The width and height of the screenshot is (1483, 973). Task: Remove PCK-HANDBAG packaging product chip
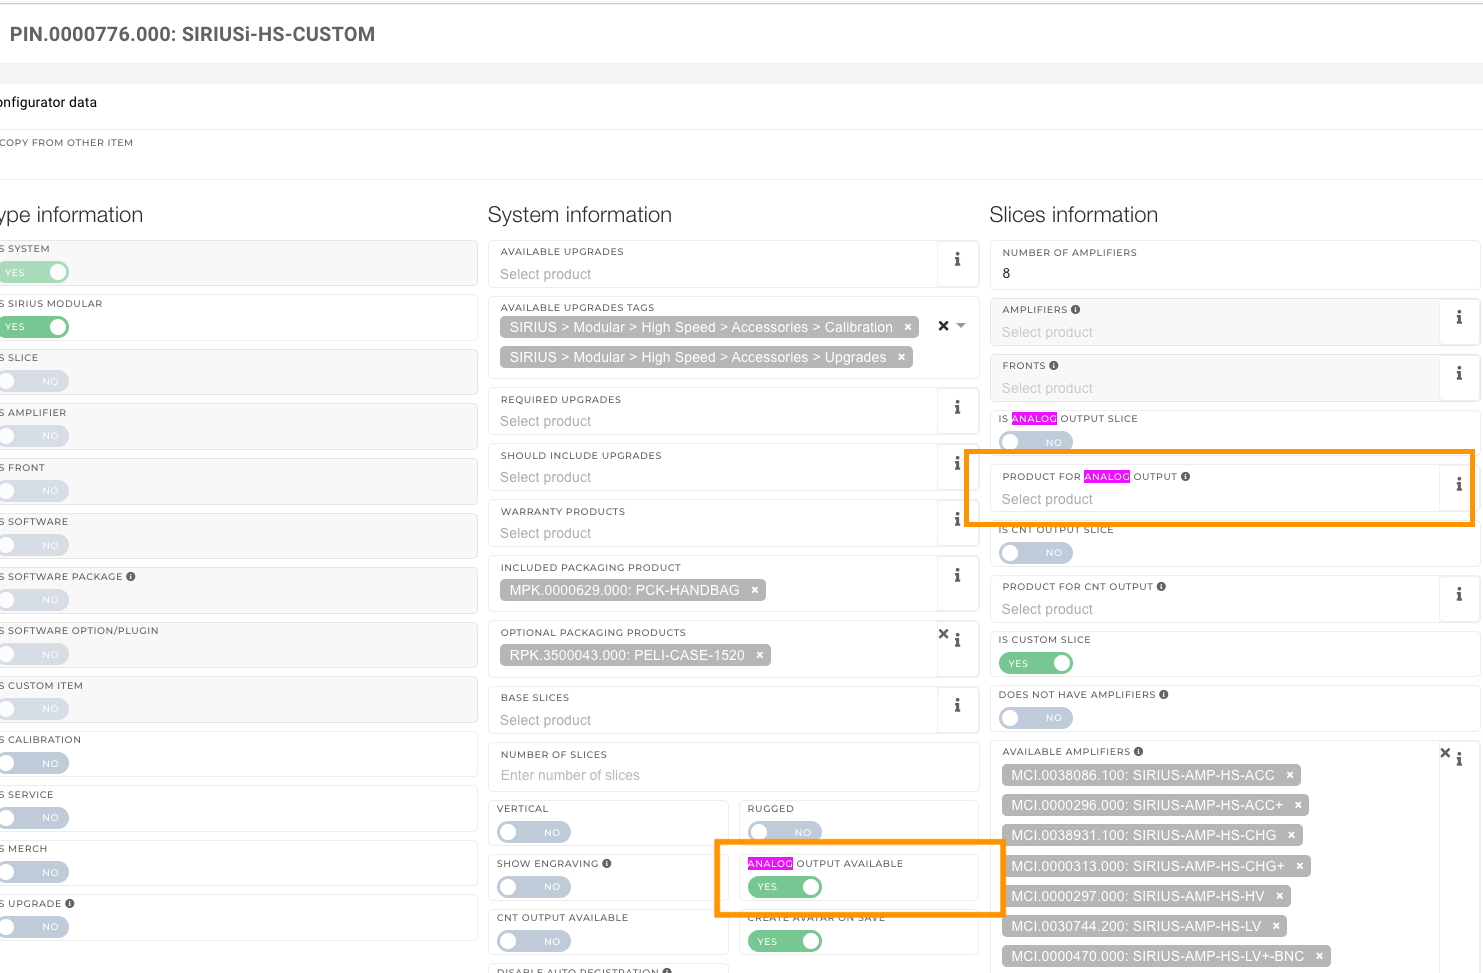click(755, 590)
